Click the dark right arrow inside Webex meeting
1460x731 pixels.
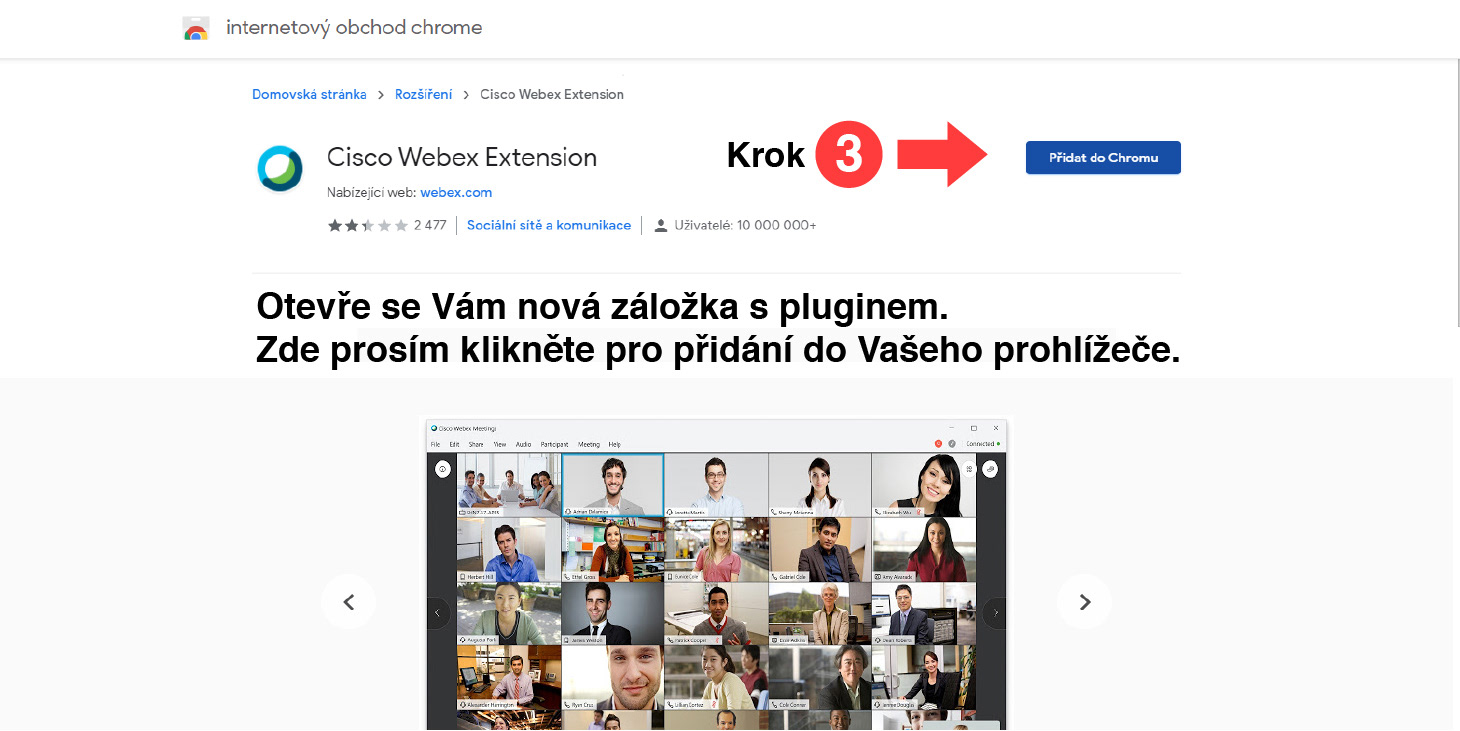coord(995,613)
